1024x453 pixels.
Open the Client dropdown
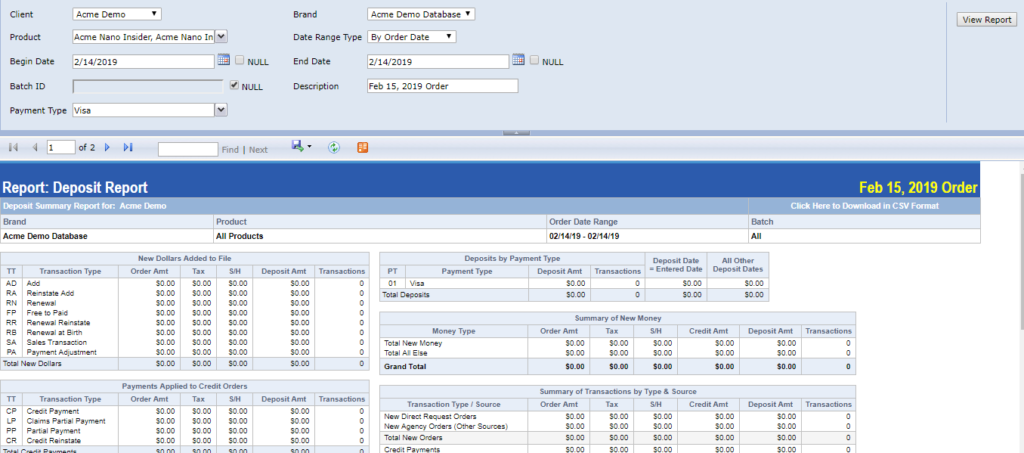pyautogui.click(x=117, y=14)
